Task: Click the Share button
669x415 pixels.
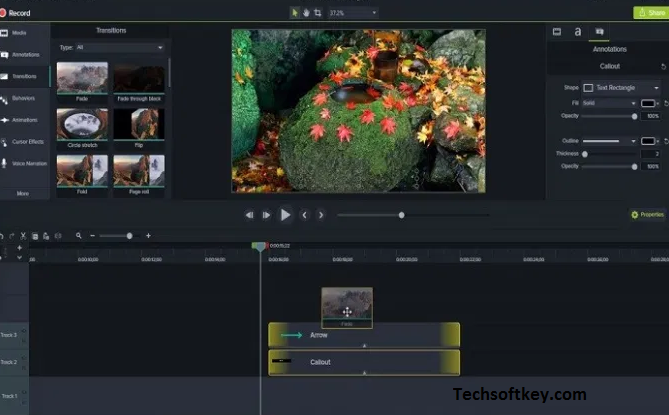Action: tap(651, 13)
